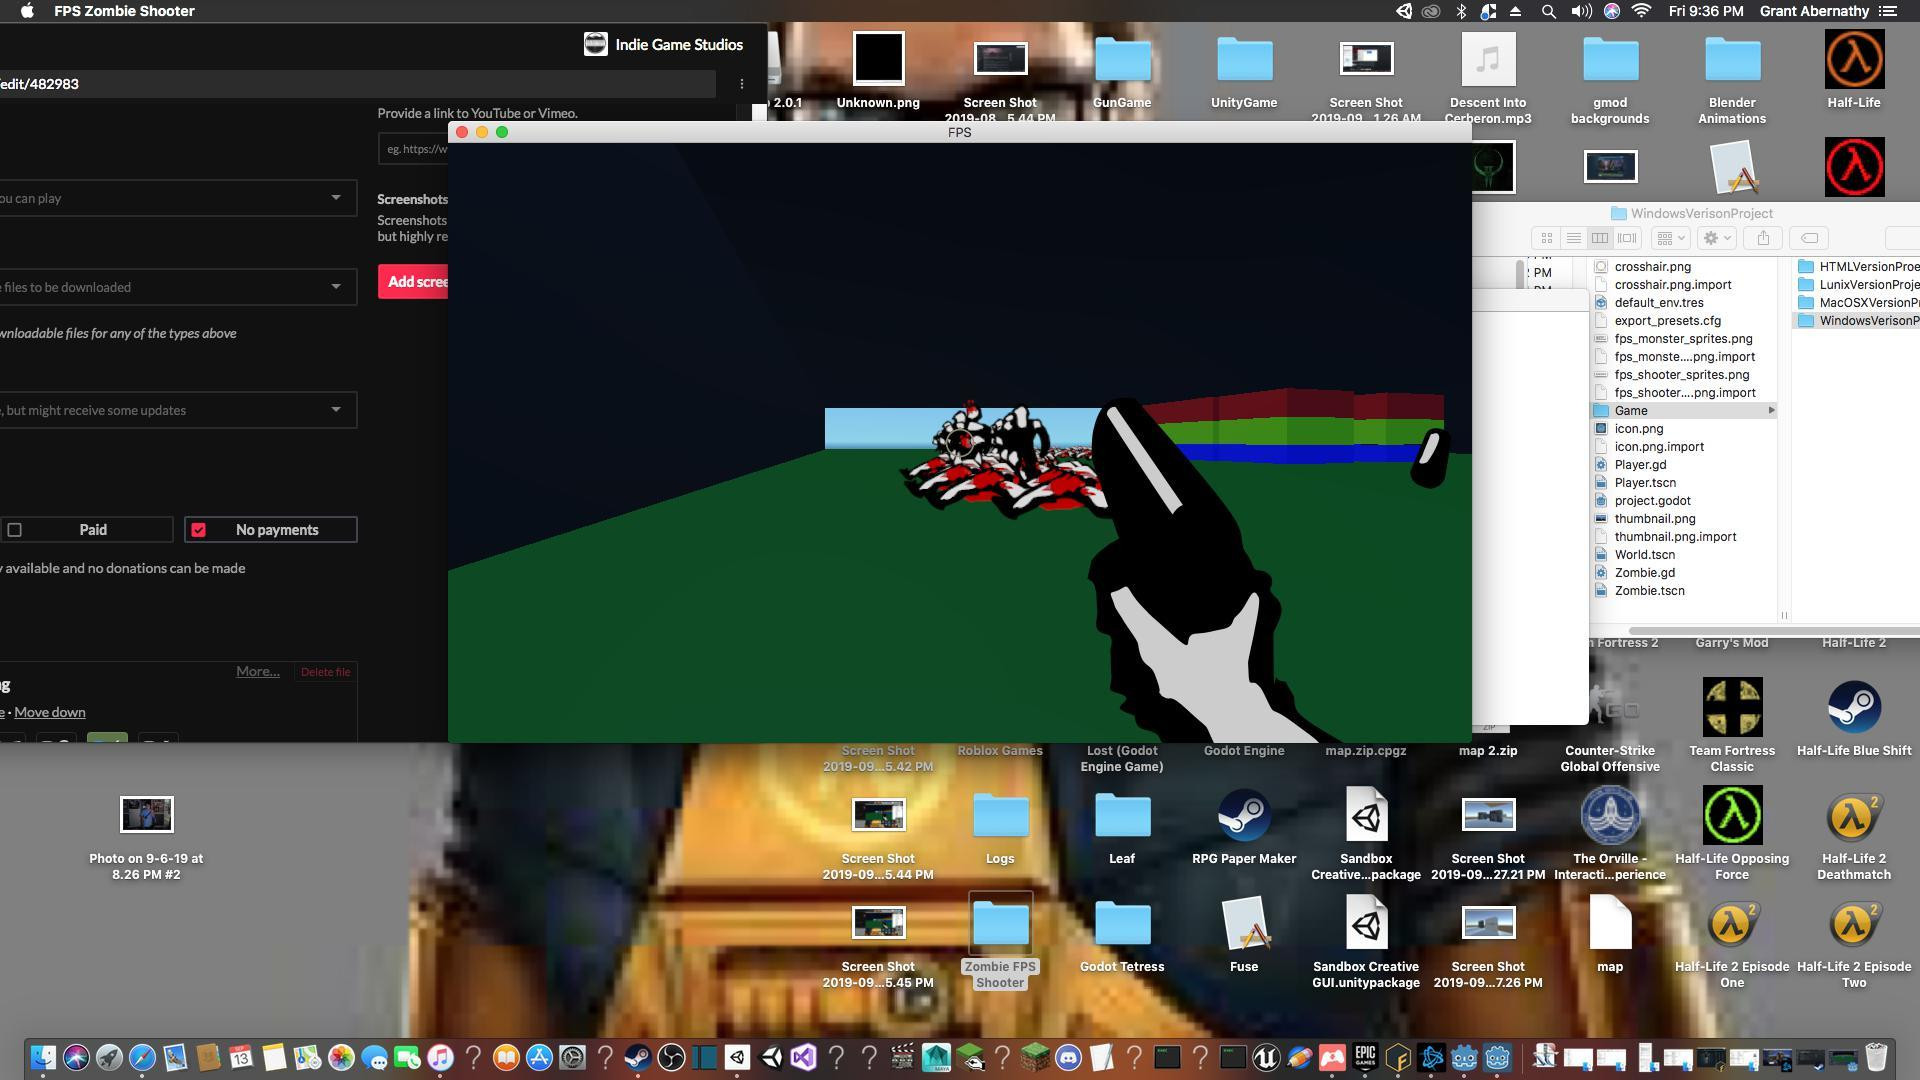Open the Apple menu
The width and height of the screenshot is (1920, 1080).
click(28, 11)
